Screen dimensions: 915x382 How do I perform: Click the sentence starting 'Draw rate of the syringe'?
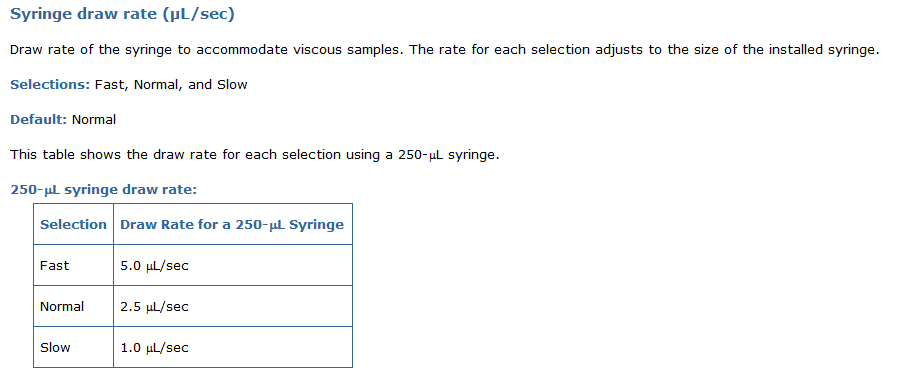click(x=207, y=50)
